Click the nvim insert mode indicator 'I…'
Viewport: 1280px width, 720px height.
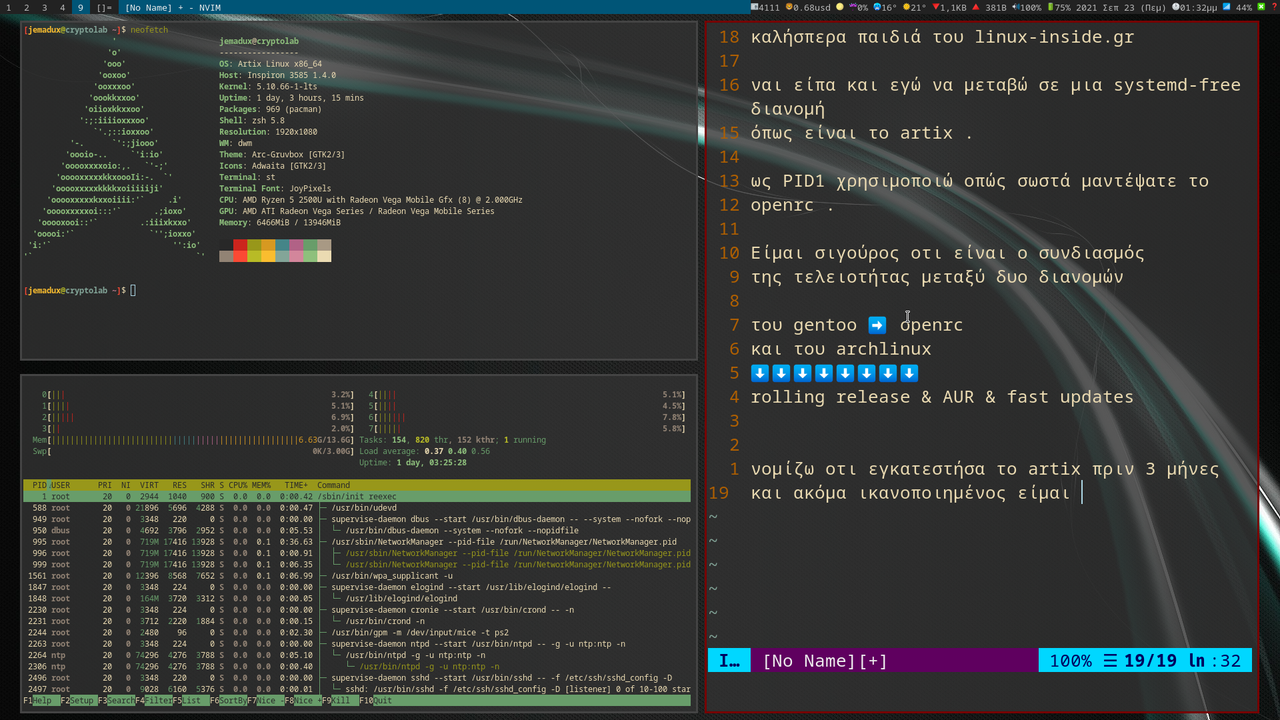coord(730,661)
